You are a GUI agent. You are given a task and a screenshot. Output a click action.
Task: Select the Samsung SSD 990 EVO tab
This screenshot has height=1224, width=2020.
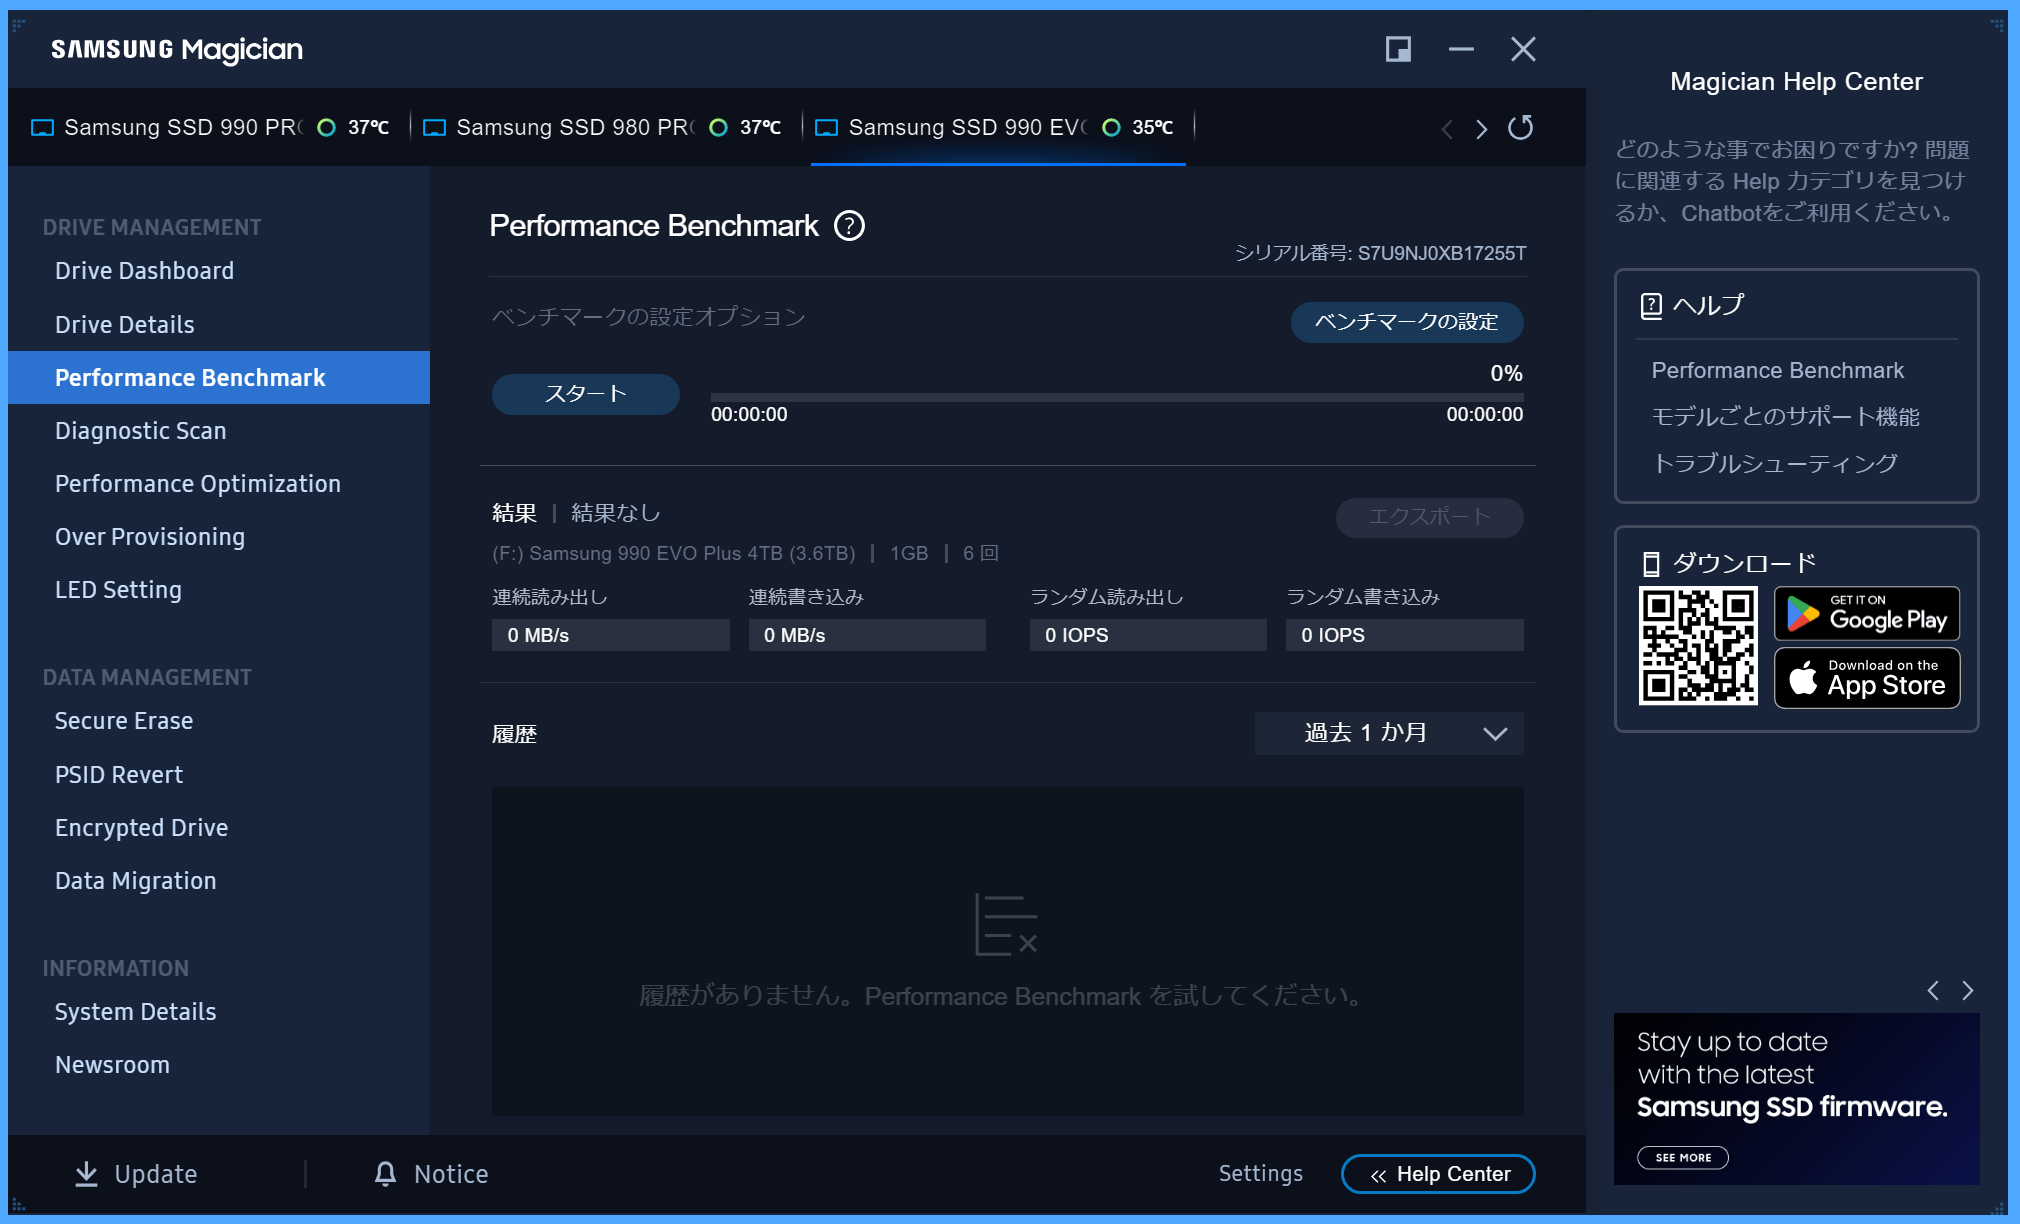coord(997,128)
